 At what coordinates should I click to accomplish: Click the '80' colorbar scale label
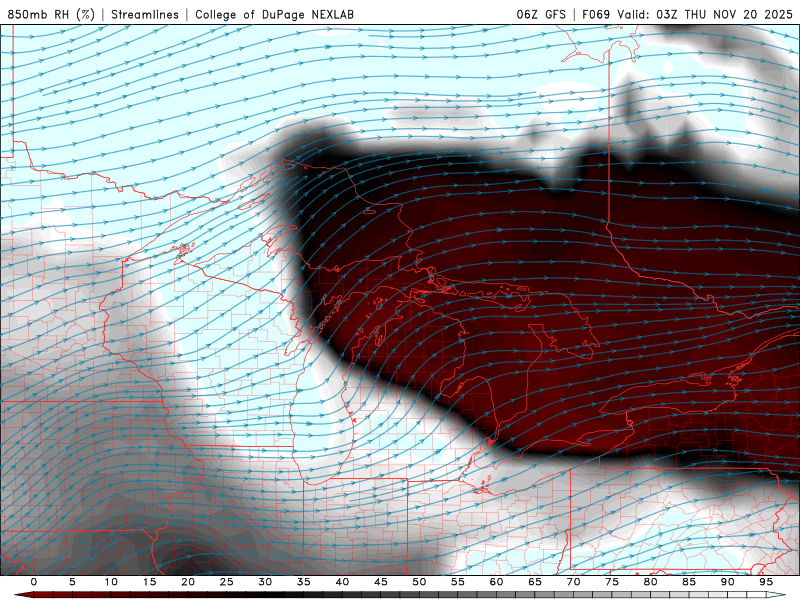click(651, 582)
